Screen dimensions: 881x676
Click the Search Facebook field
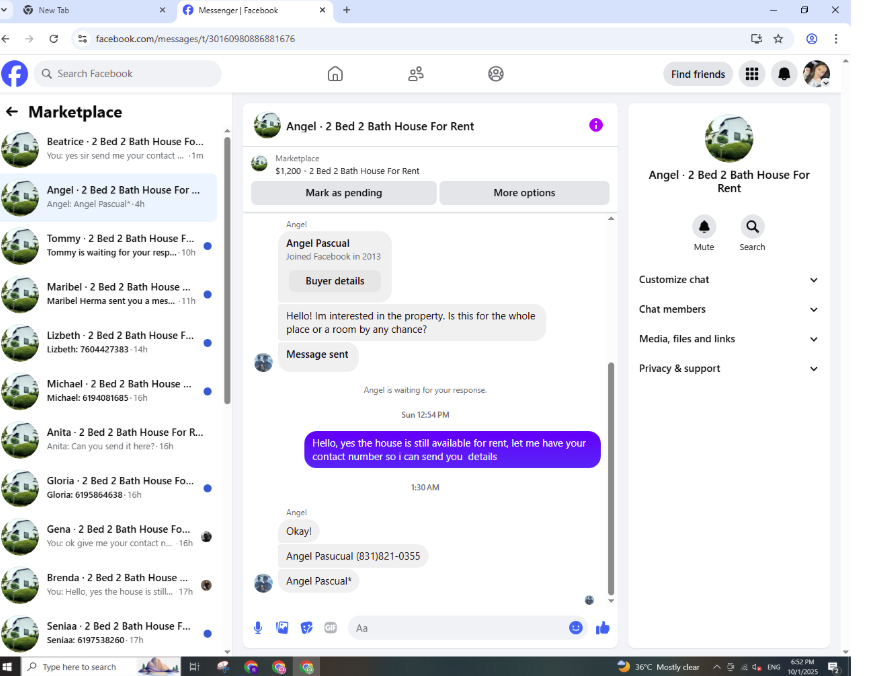[128, 74]
